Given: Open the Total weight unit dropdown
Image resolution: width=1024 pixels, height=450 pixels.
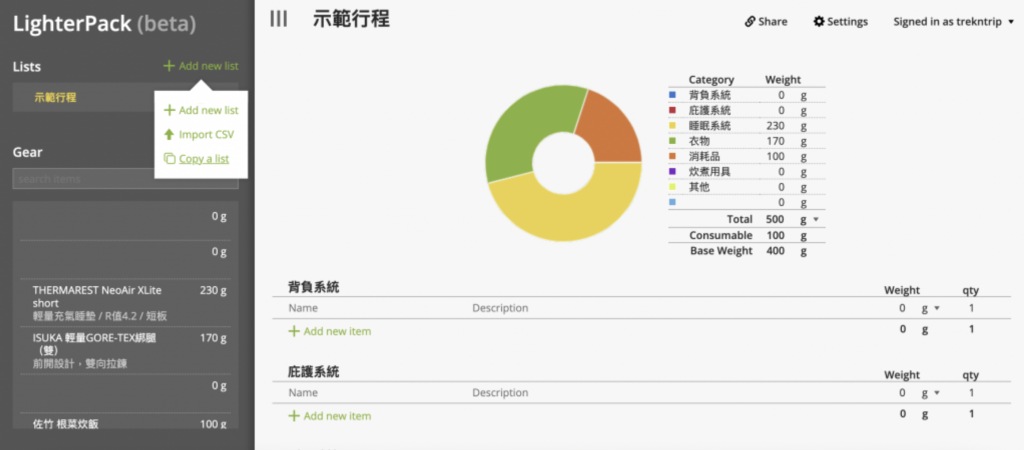Looking at the screenshot, I should coord(816,219).
